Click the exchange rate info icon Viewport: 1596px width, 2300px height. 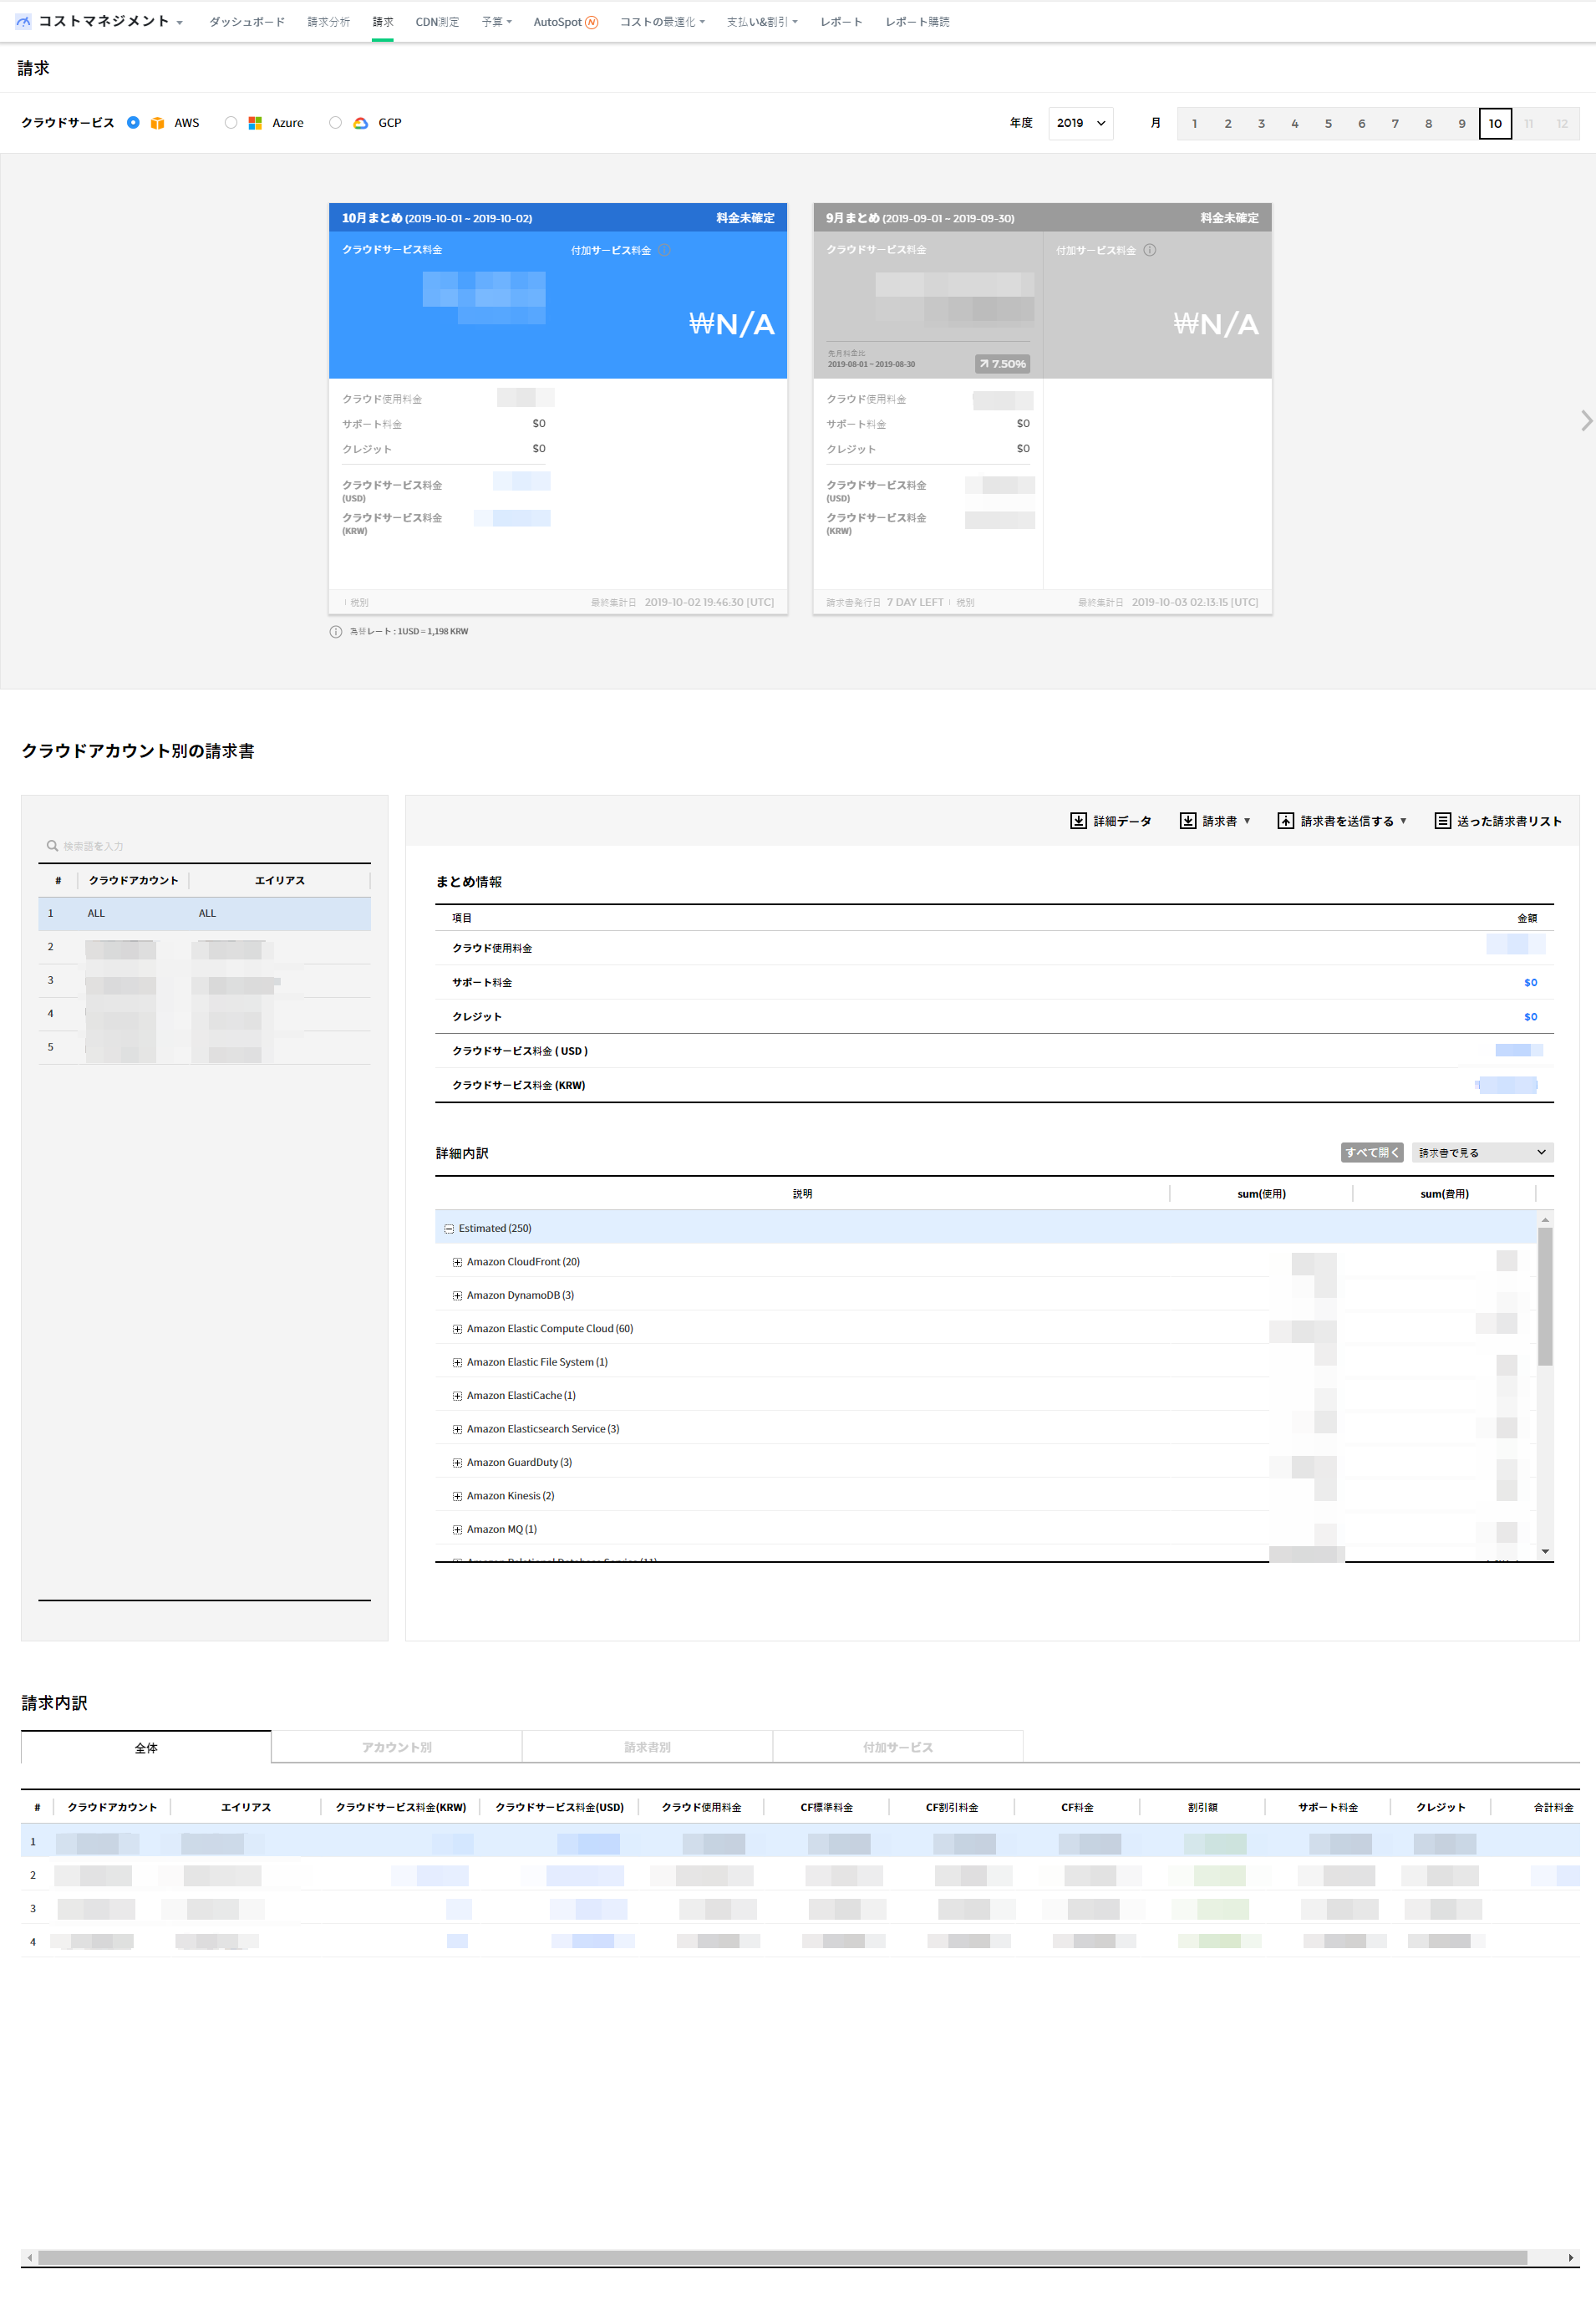(336, 632)
